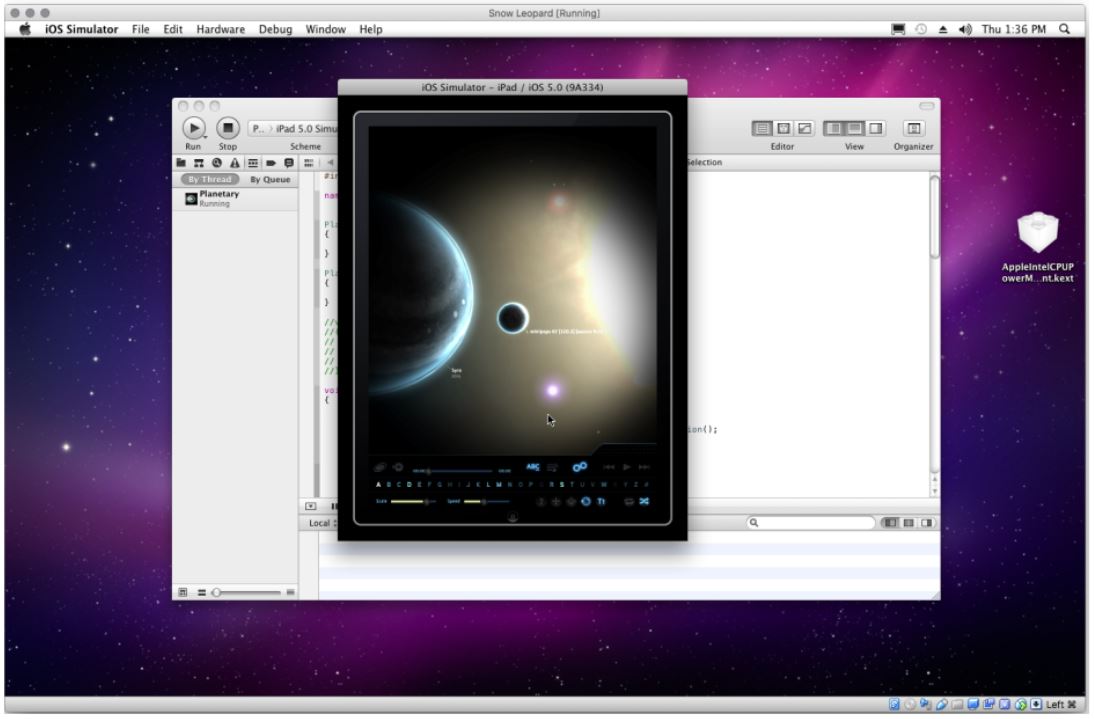The height and width of the screenshot is (719, 1094).
Task: Click the playlist lines icon in Planetary
Action: 553,467
